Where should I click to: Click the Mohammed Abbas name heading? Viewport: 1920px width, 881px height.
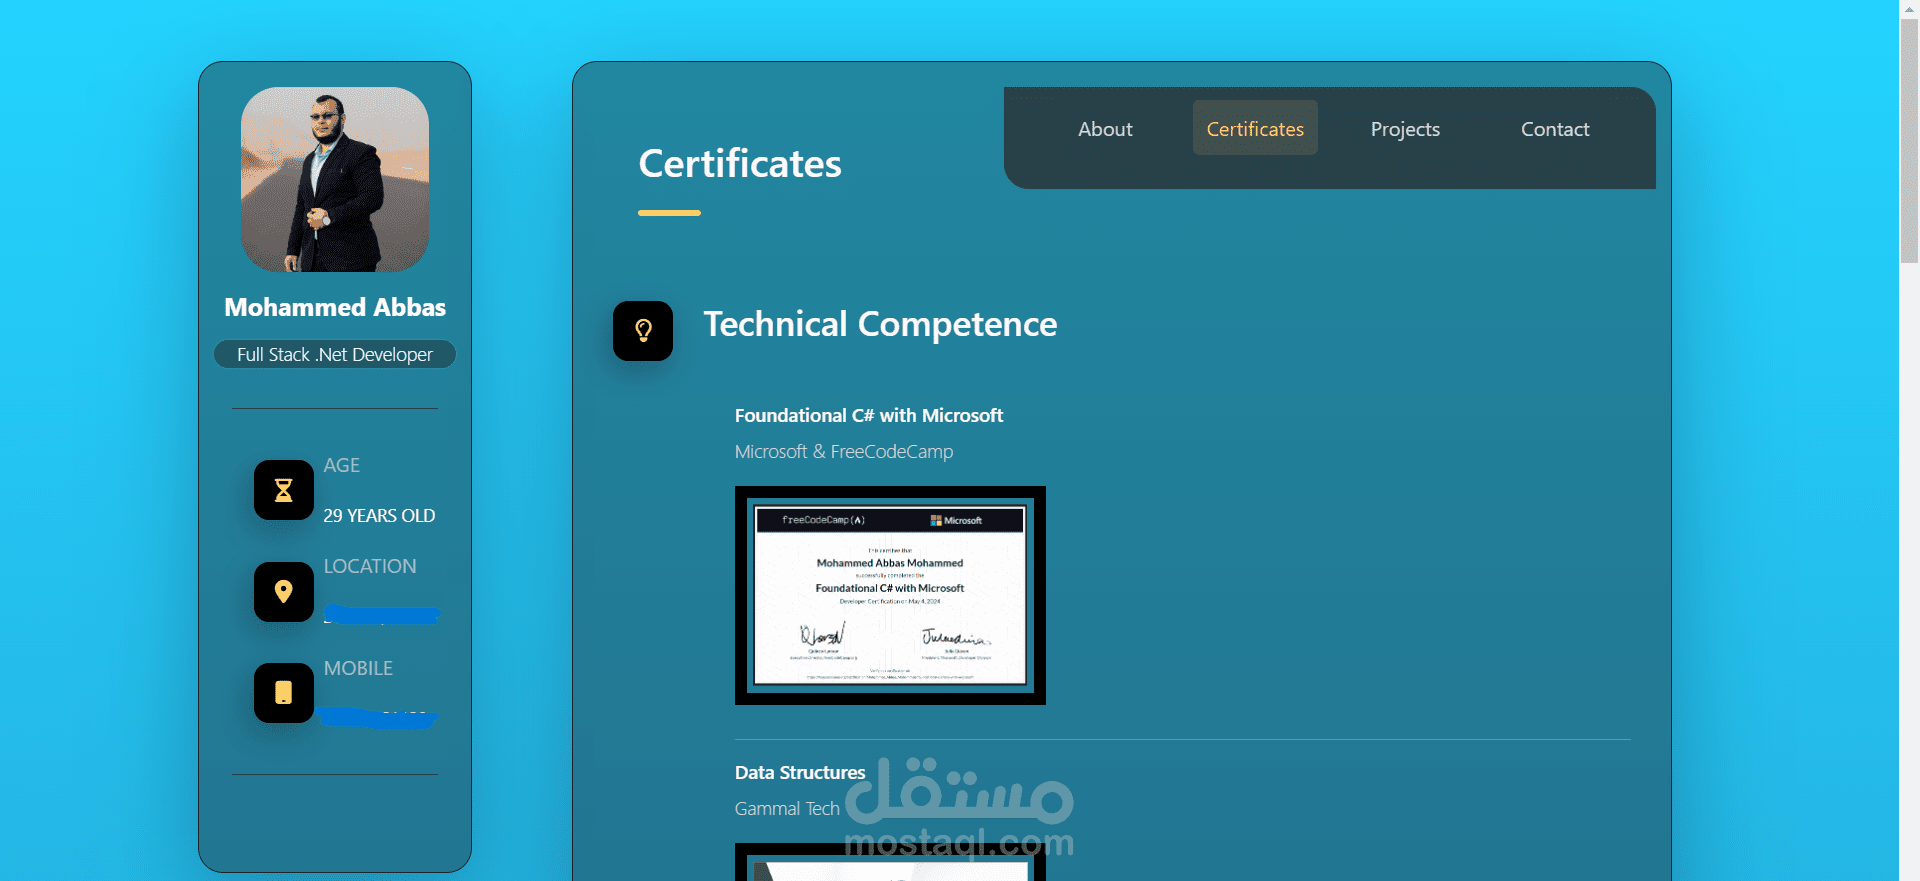[x=335, y=307]
